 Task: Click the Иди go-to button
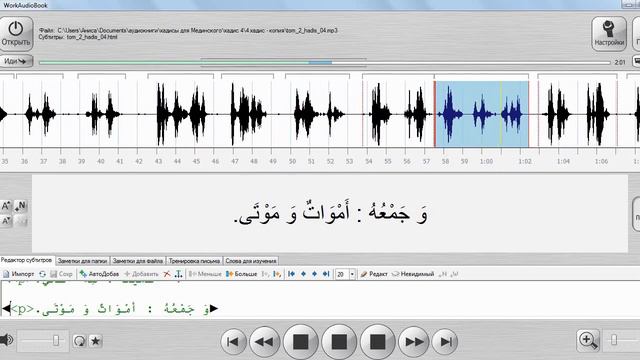16,61
